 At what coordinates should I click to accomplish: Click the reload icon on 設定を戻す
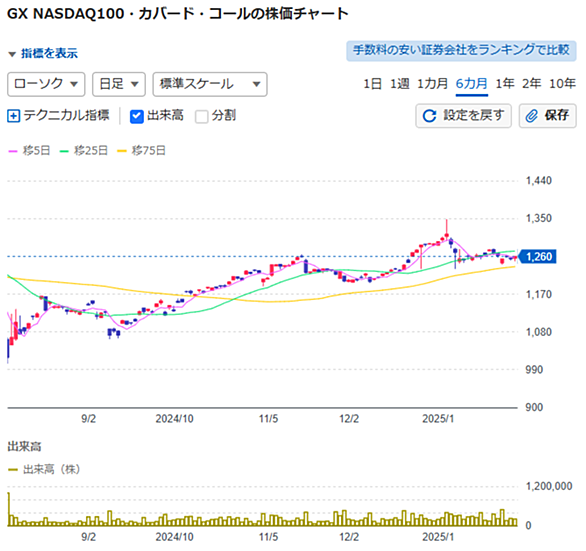(x=429, y=116)
